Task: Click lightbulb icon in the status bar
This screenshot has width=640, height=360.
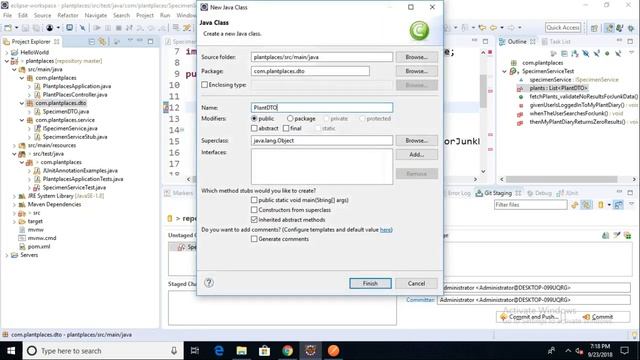Action: point(635,335)
